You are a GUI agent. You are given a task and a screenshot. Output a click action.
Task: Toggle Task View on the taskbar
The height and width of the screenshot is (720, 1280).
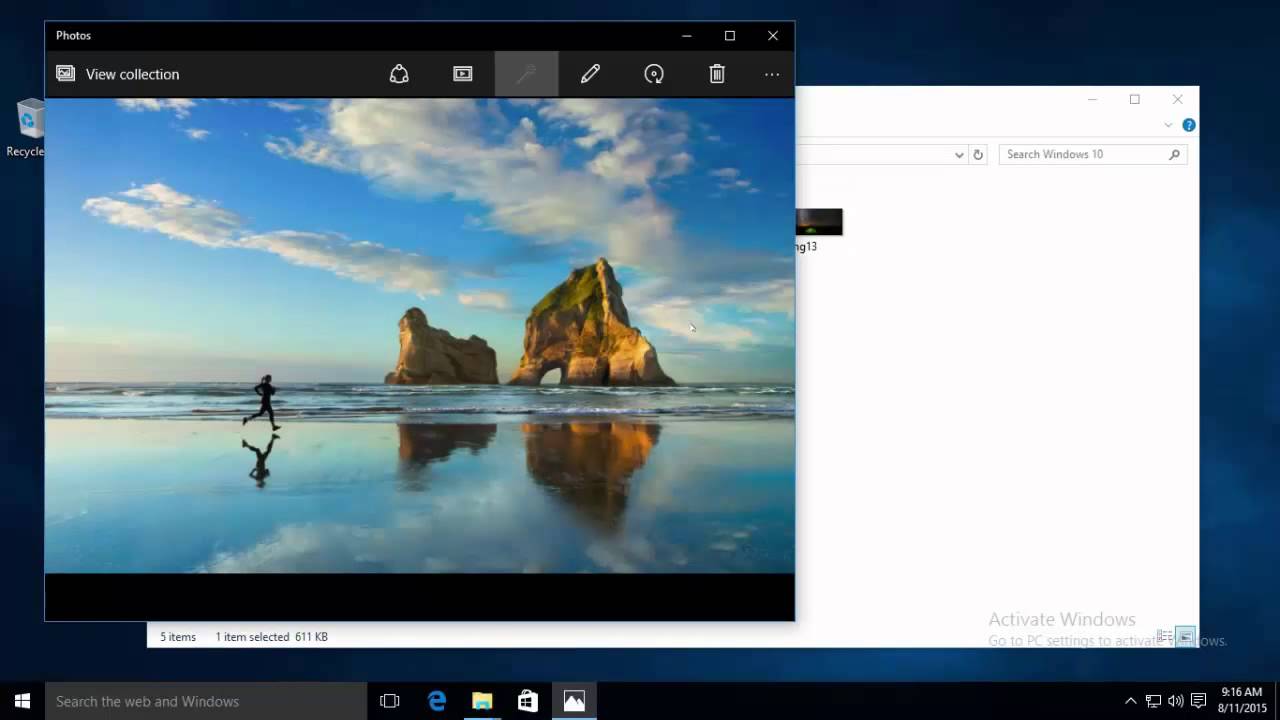389,701
